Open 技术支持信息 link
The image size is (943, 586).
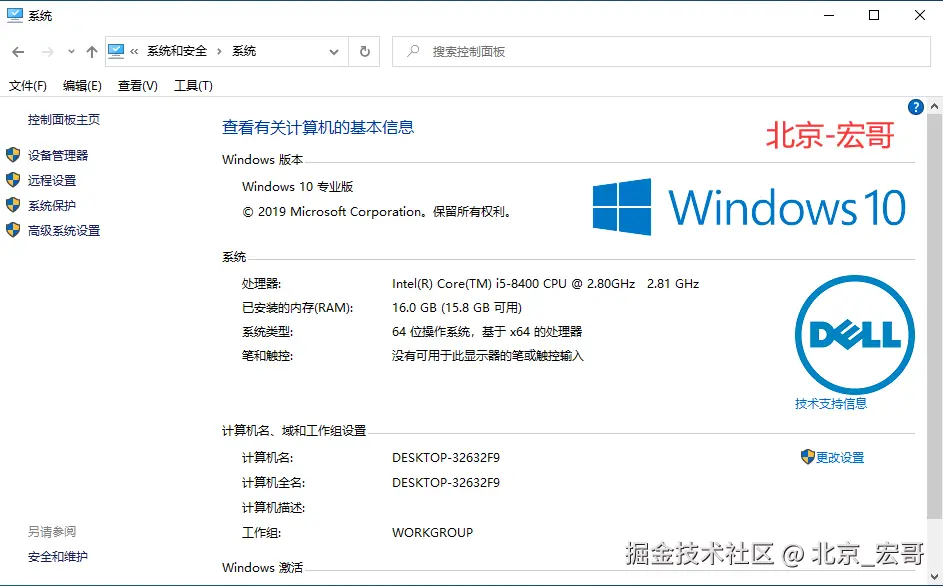click(x=831, y=404)
